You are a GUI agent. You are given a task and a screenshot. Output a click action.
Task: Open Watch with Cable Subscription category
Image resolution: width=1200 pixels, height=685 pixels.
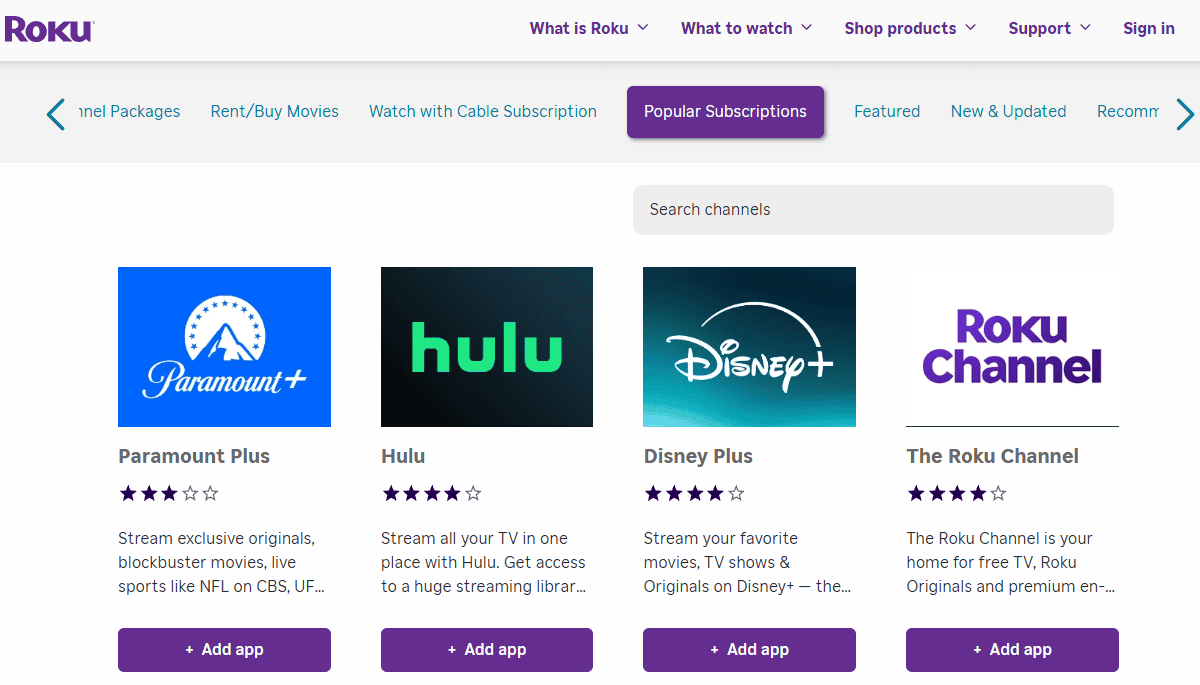pyautogui.click(x=483, y=112)
